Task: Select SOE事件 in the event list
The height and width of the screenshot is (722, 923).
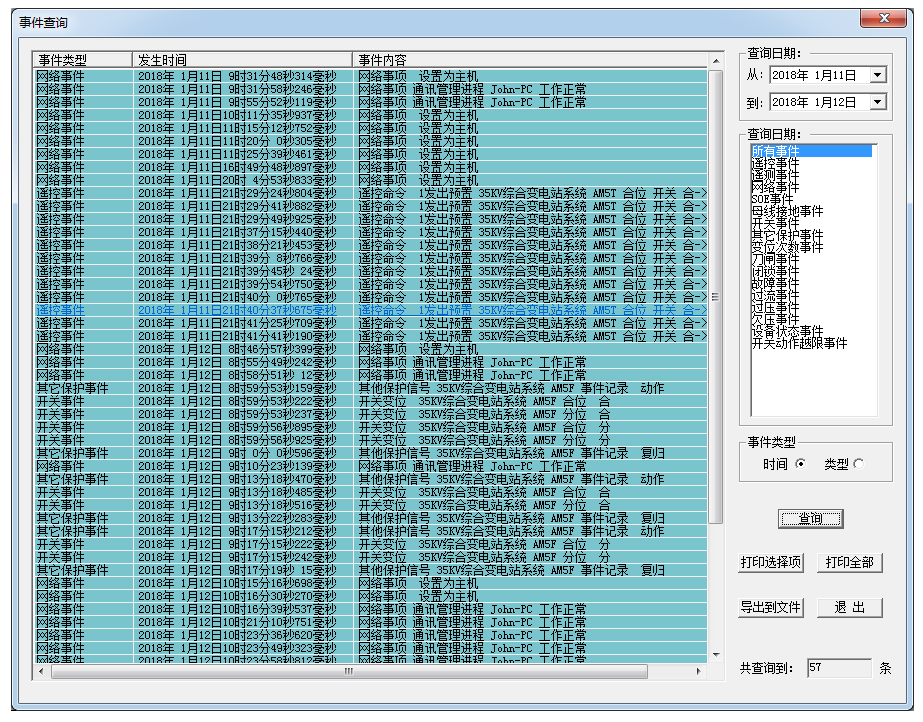Action: tap(773, 199)
